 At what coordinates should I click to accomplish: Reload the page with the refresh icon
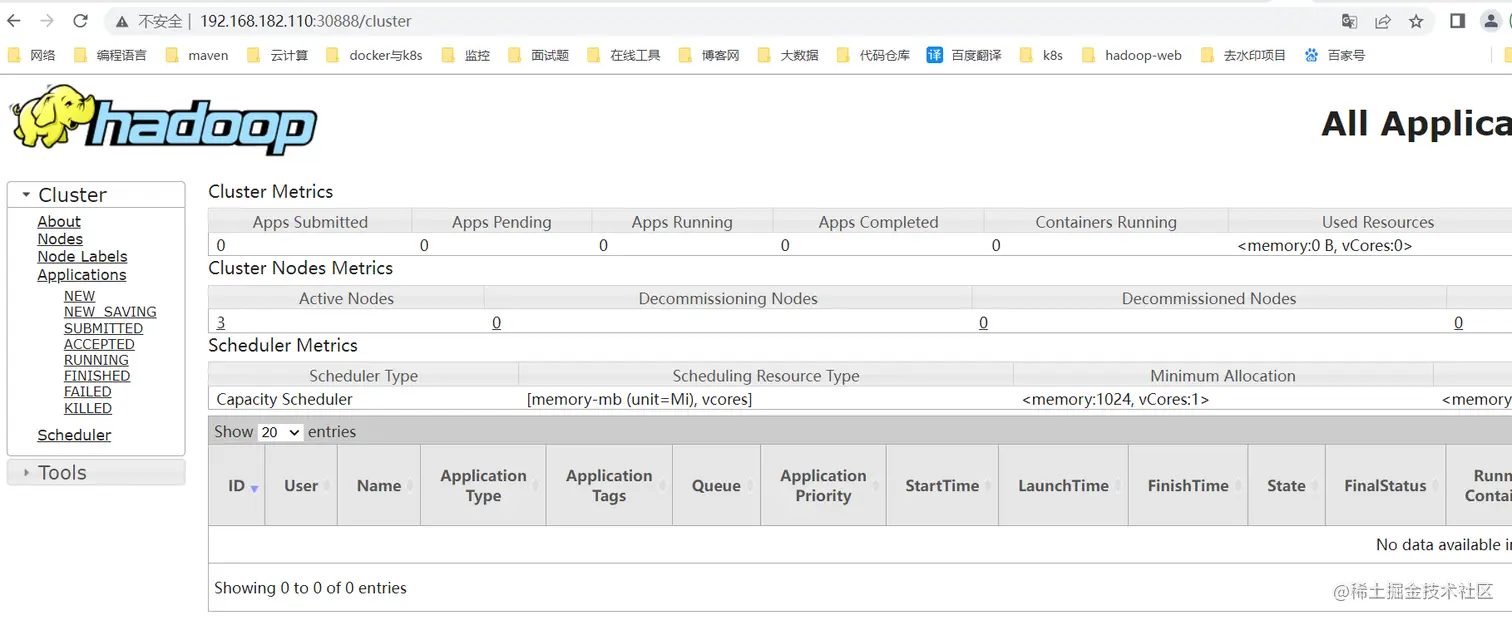point(81,21)
